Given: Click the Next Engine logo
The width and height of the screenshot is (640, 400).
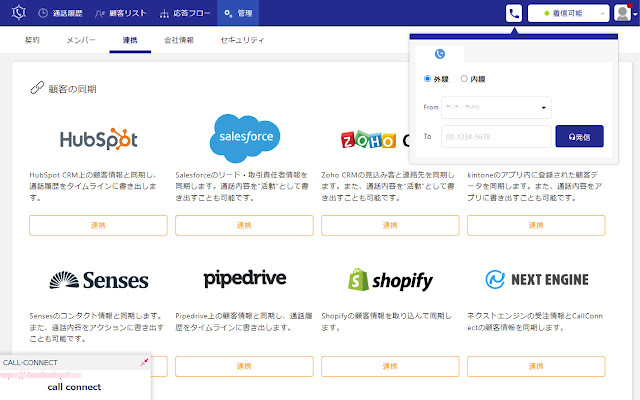Looking at the screenshot, I should [537, 280].
